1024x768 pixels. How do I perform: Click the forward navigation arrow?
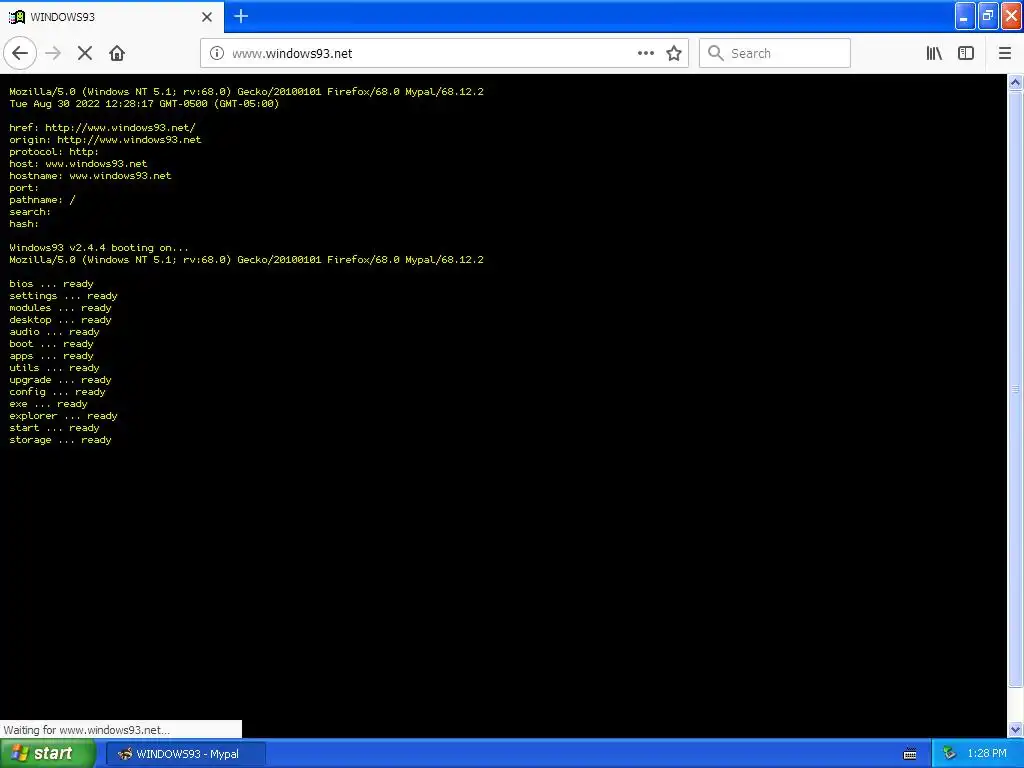tap(53, 53)
